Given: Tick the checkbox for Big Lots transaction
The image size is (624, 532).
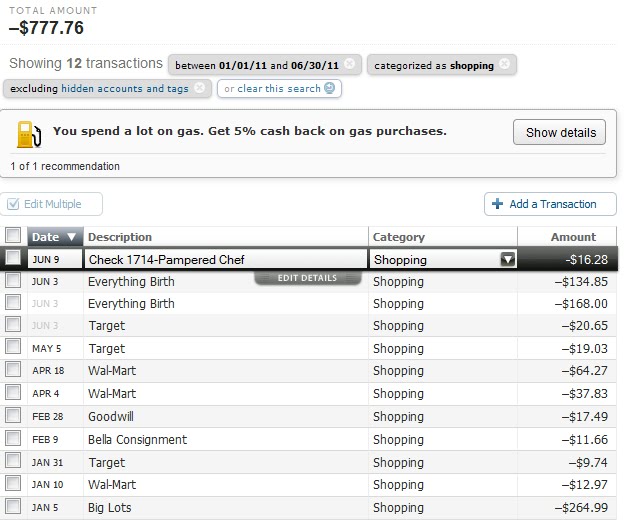Looking at the screenshot, I should pyautogui.click(x=13, y=507).
